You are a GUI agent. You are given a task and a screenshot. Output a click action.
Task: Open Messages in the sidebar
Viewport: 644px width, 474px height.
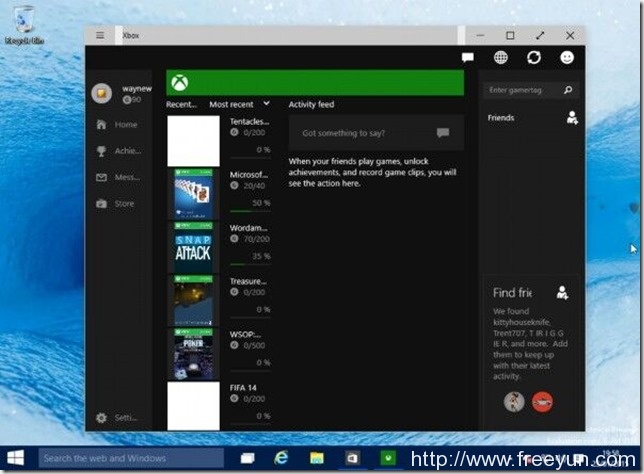click(118, 177)
